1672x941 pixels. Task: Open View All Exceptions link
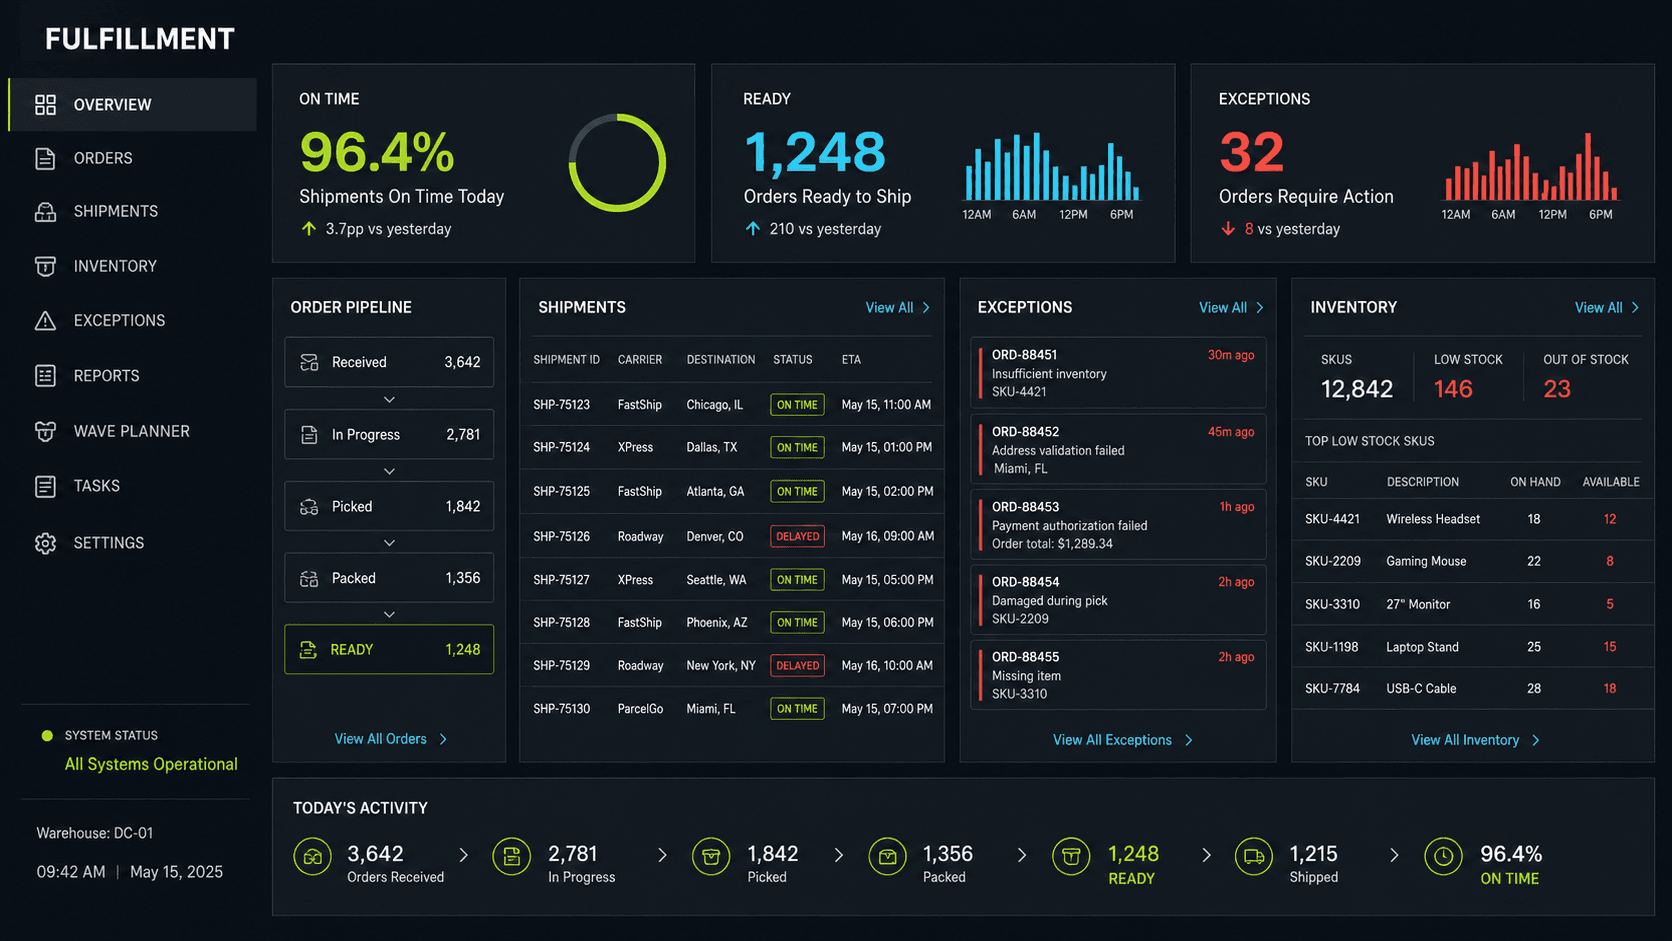pyautogui.click(x=1122, y=740)
